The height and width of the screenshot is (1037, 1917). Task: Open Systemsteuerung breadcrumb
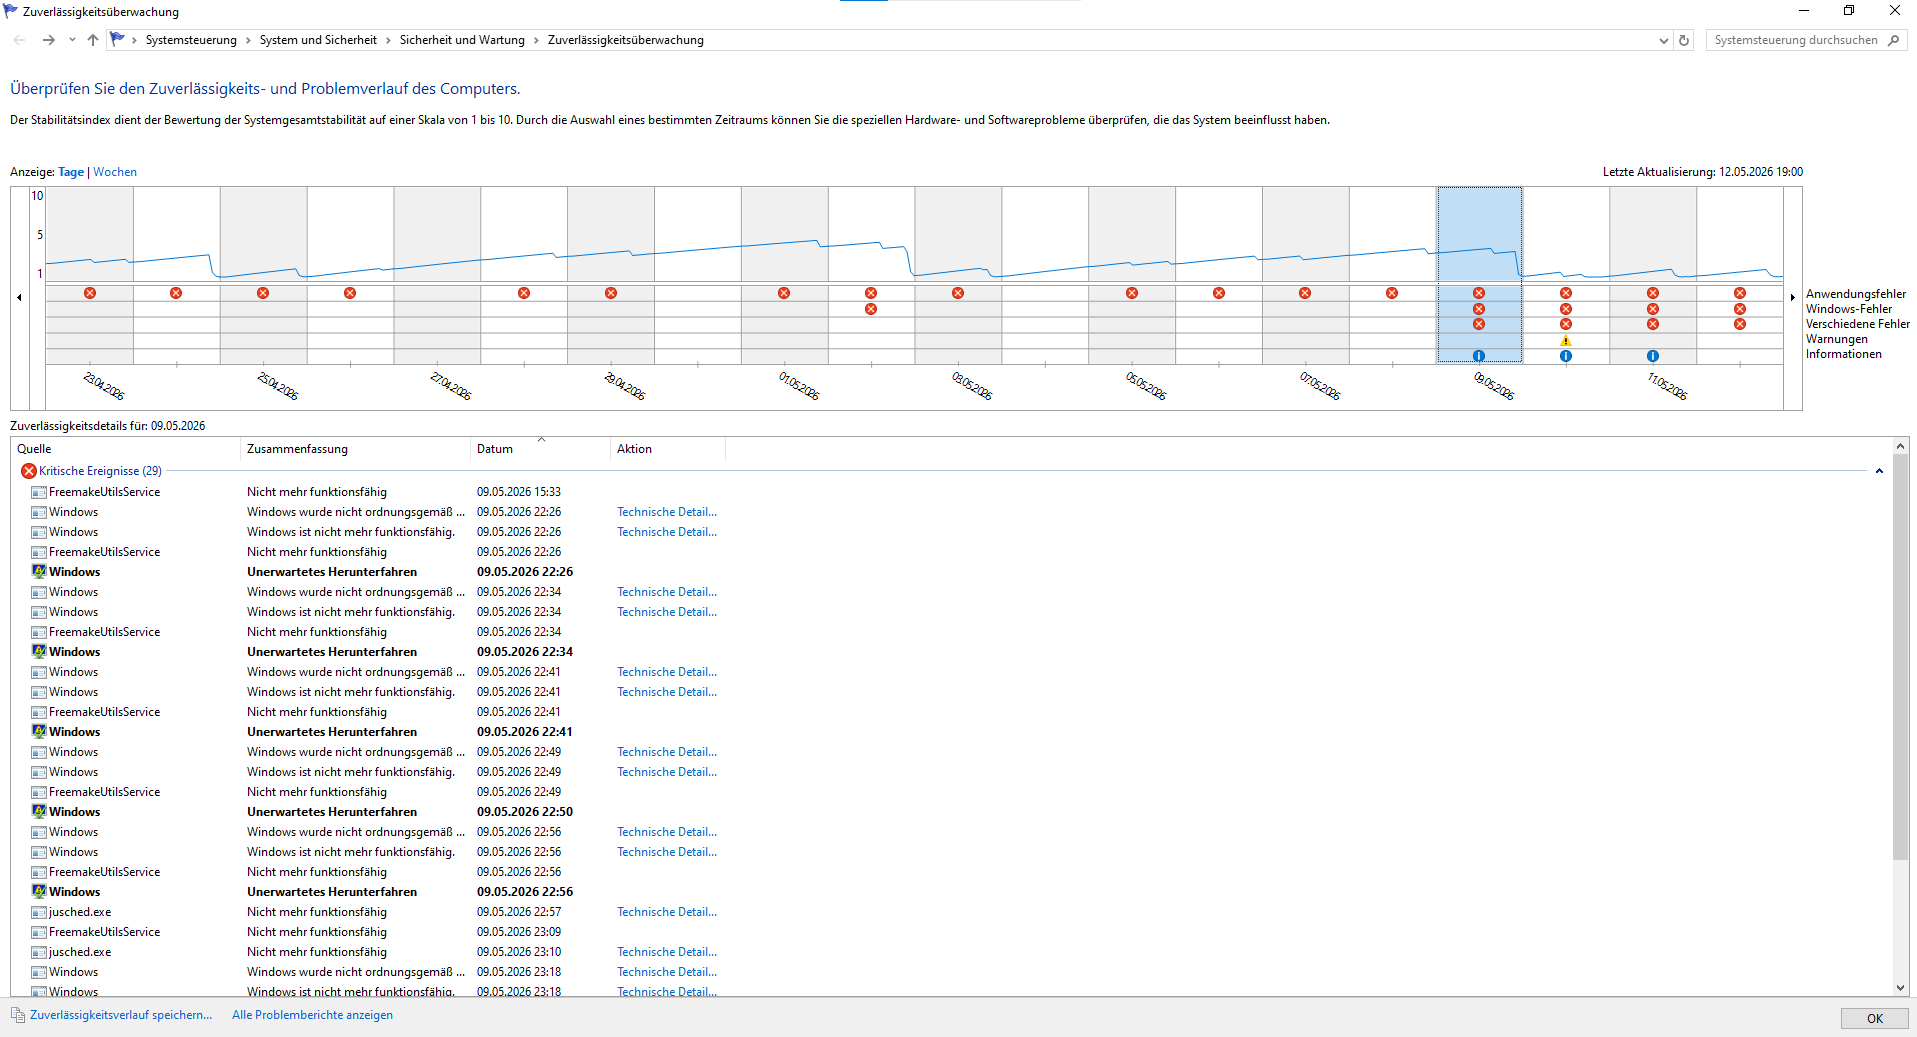[191, 40]
